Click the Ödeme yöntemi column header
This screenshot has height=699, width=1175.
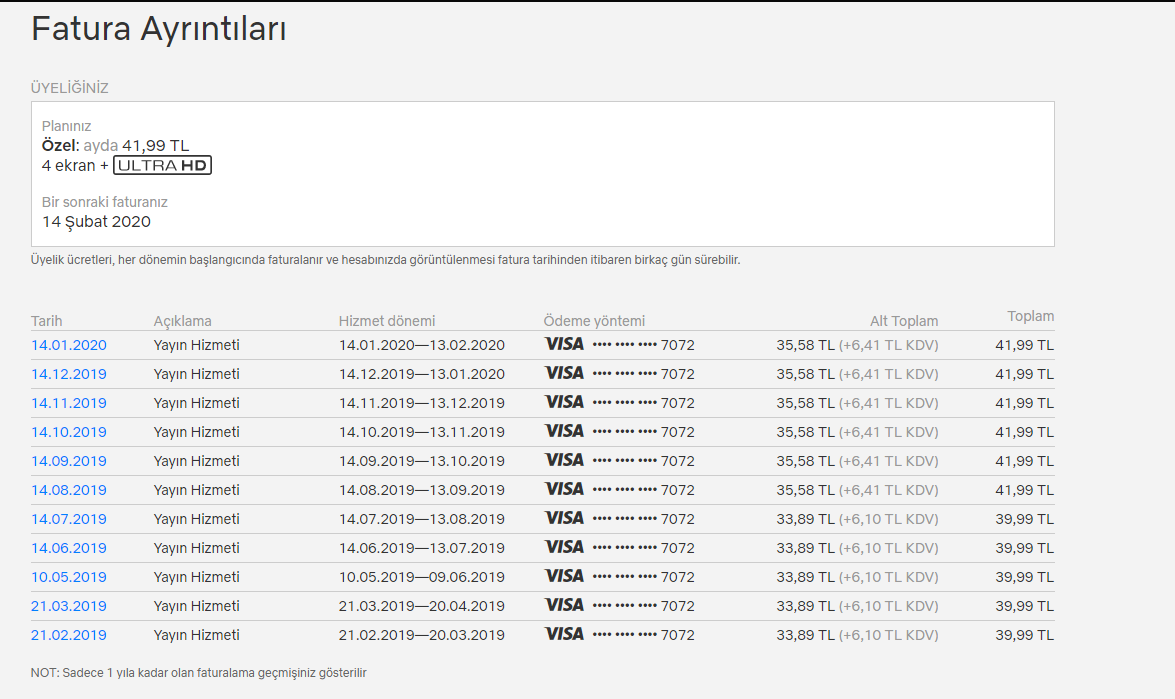click(x=594, y=321)
